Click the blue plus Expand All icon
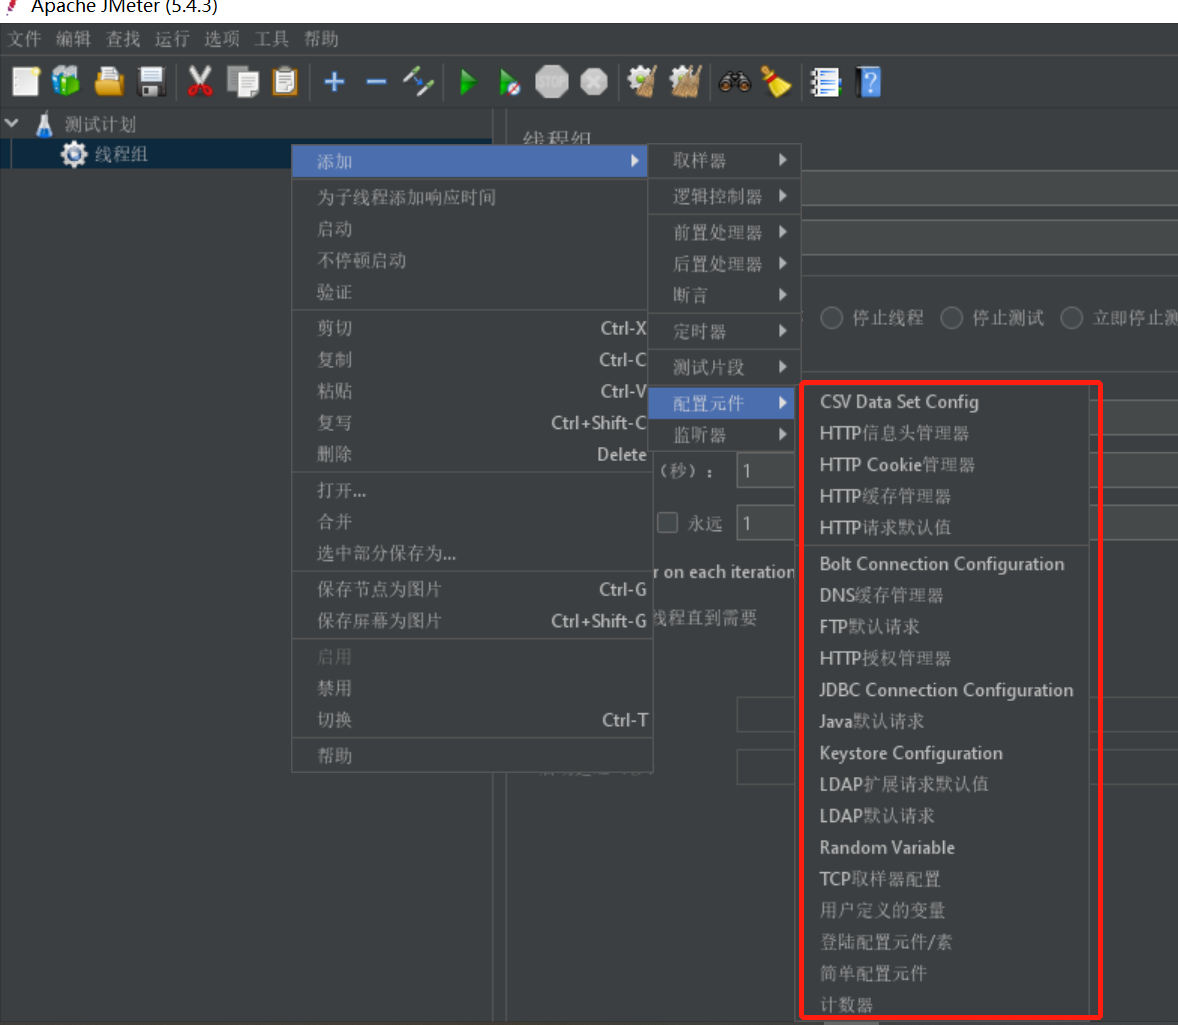Screen dimensions: 1178x1025 pyautogui.click(x=334, y=82)
